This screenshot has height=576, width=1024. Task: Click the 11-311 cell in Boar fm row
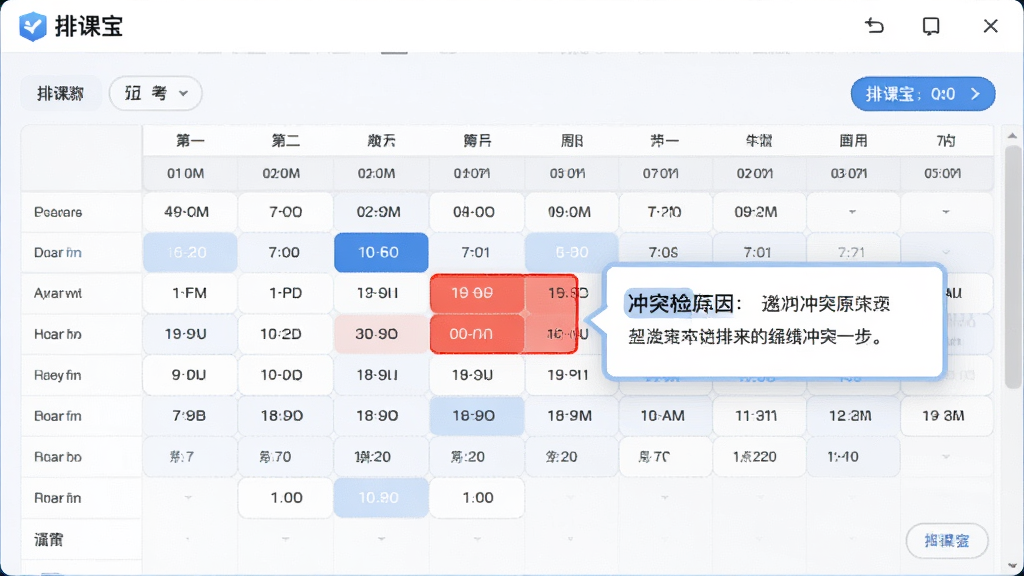coord(760,415)
